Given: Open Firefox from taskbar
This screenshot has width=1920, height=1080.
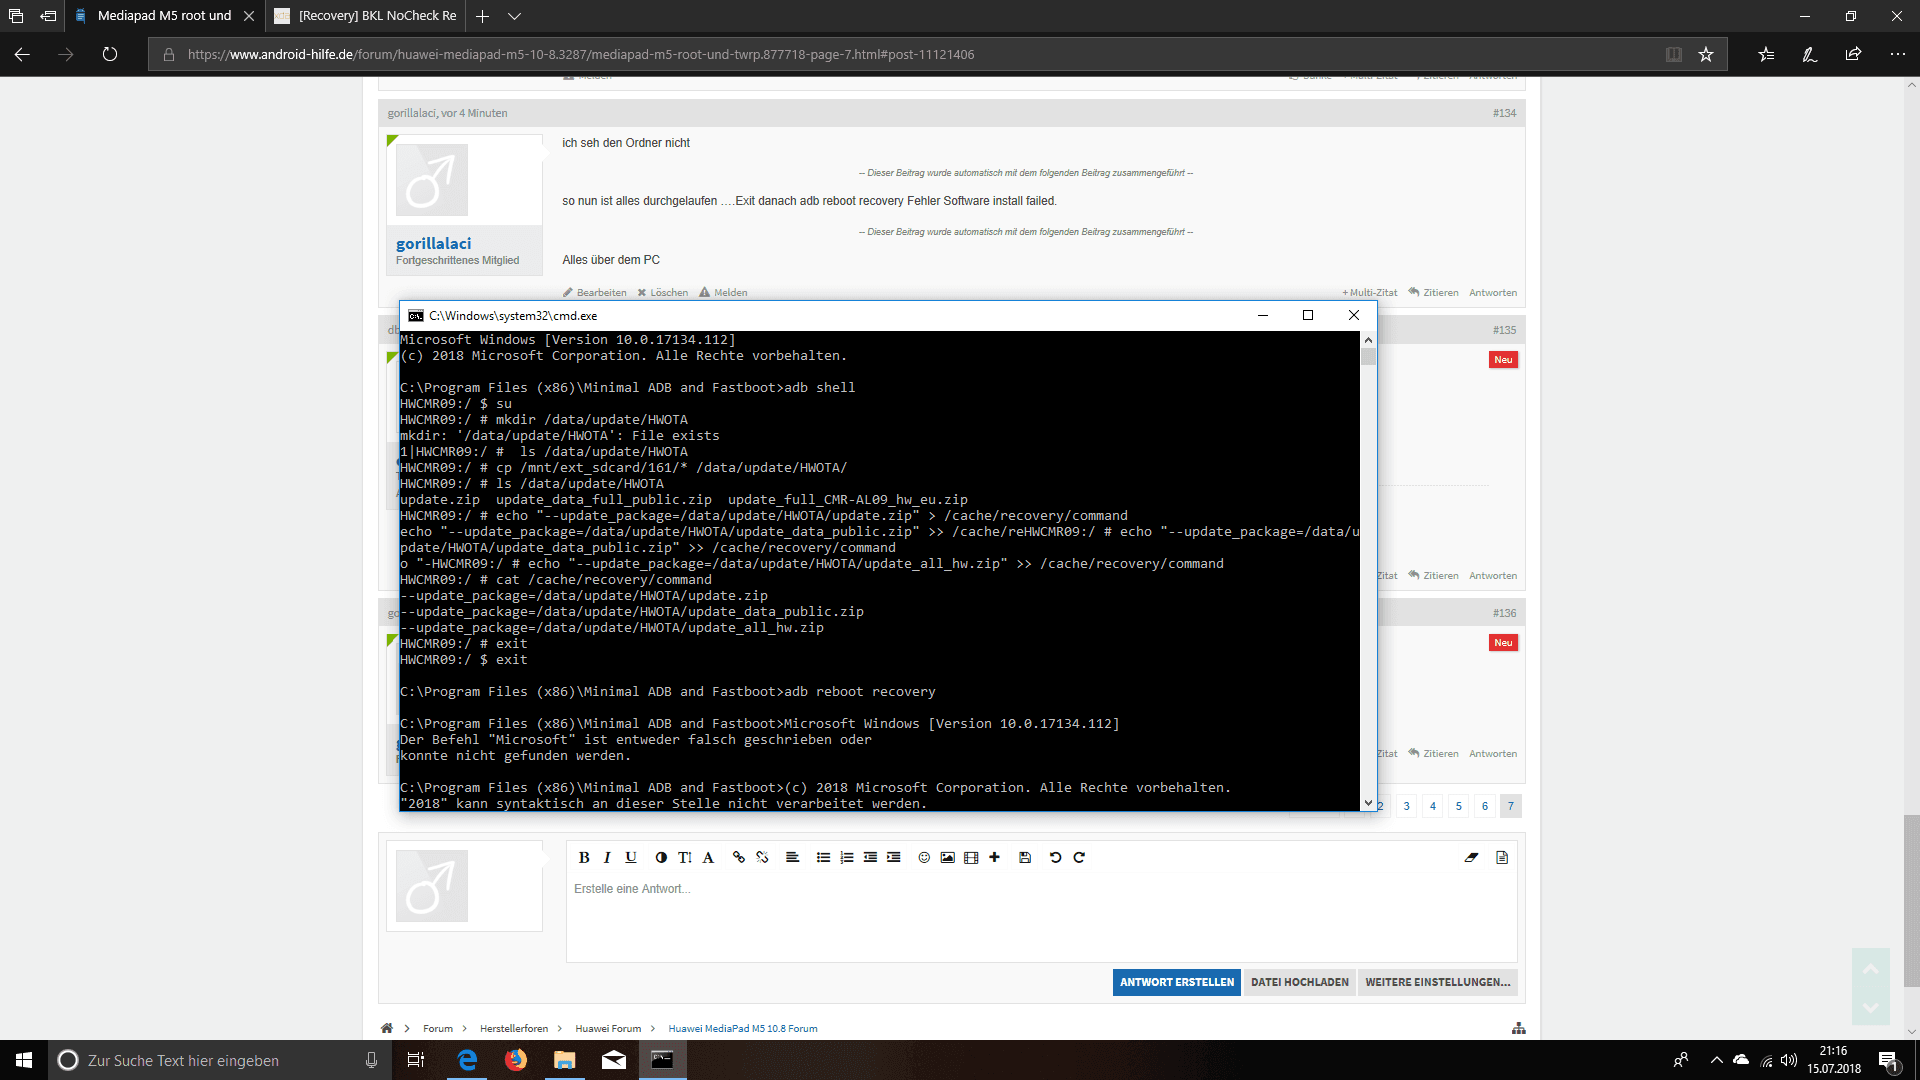Looking at the screenshot, I should [x=516, y=1060].
